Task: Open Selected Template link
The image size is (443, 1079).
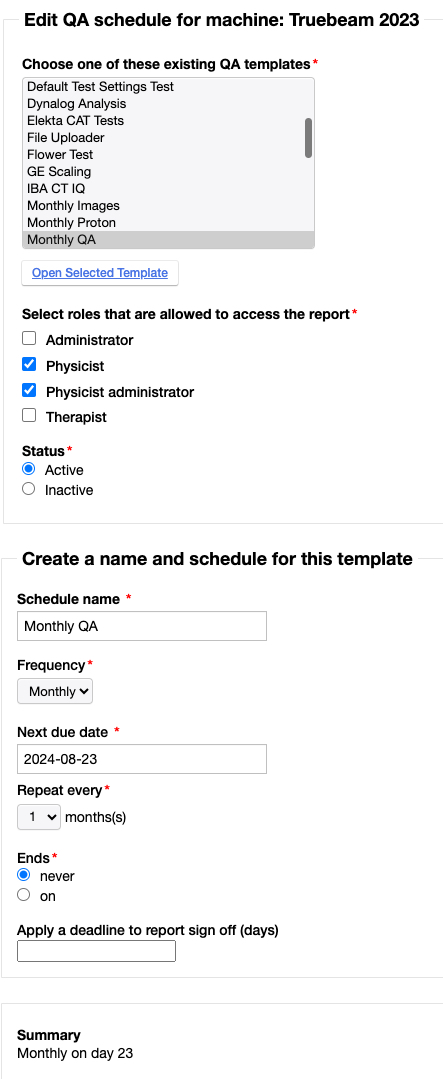Action: pos(100,273)
